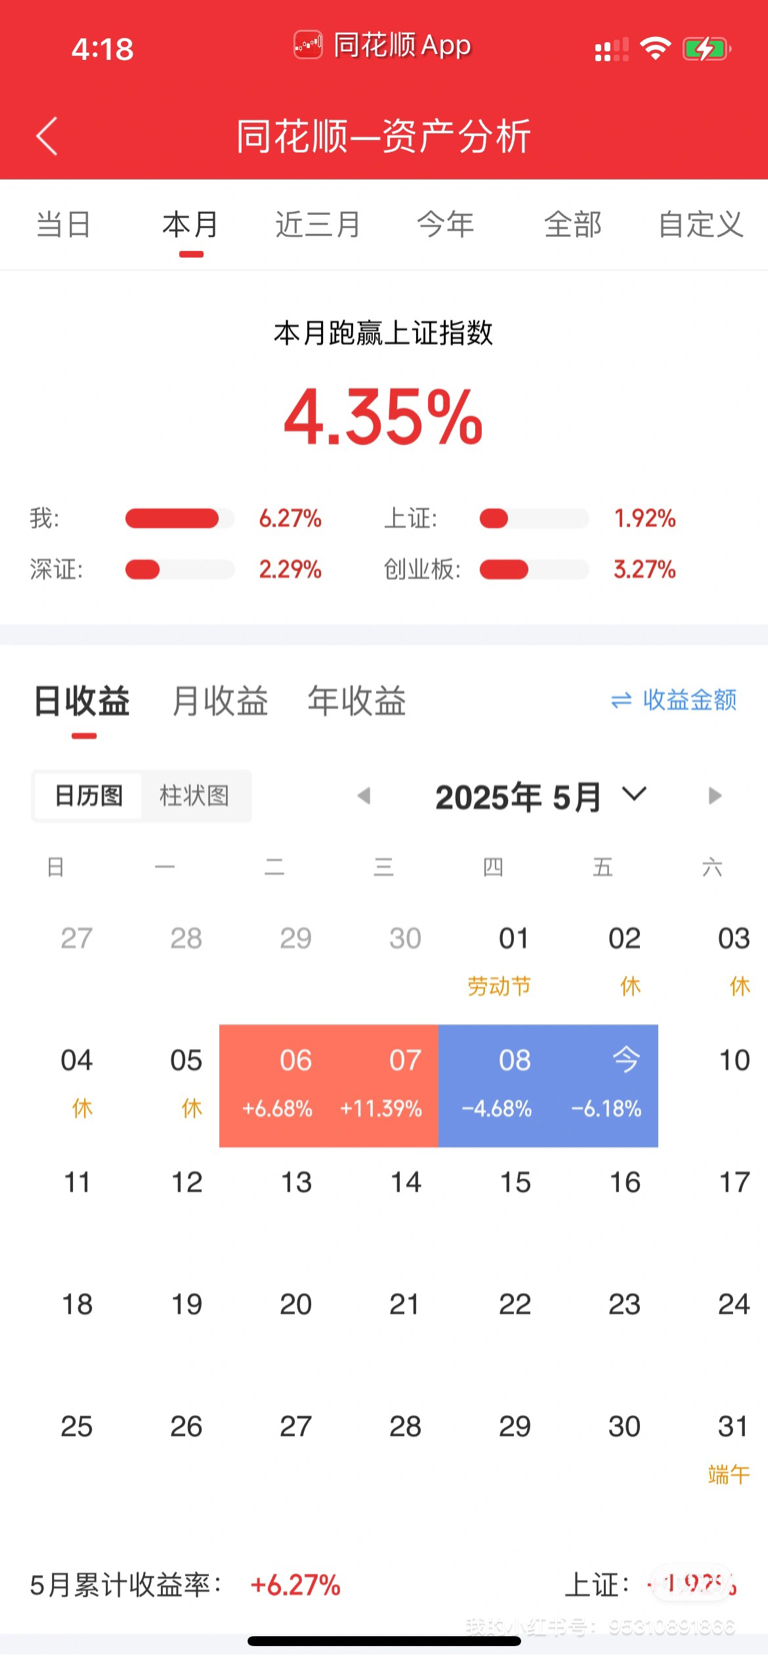The image size is (768, 1663).
Task: Tap the 同花顺 App logo icon
Action: point(307,45)
